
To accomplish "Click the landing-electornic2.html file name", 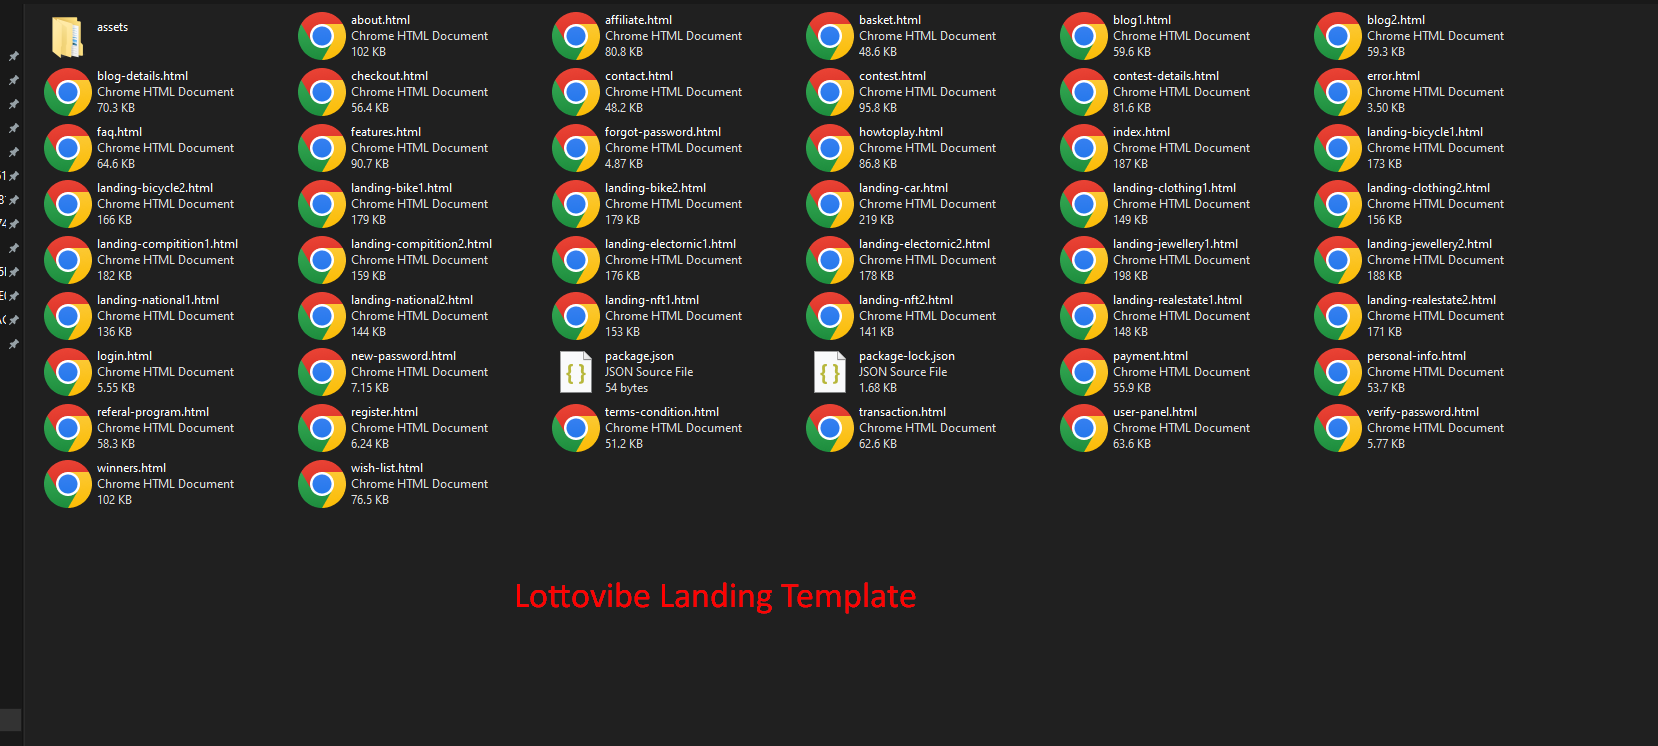I will [x=924, y=244].
